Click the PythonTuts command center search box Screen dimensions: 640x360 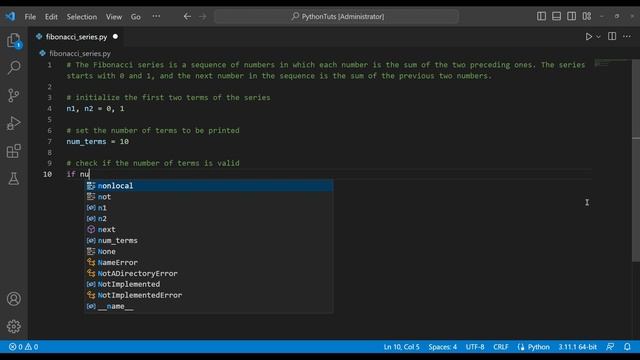click(337, 16)
